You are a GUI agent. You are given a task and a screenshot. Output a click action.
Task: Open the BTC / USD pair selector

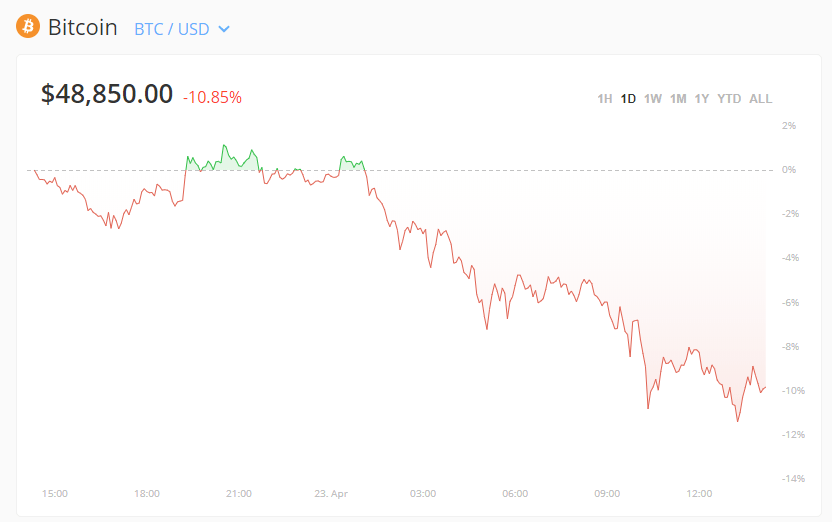[x=172, y=29]
